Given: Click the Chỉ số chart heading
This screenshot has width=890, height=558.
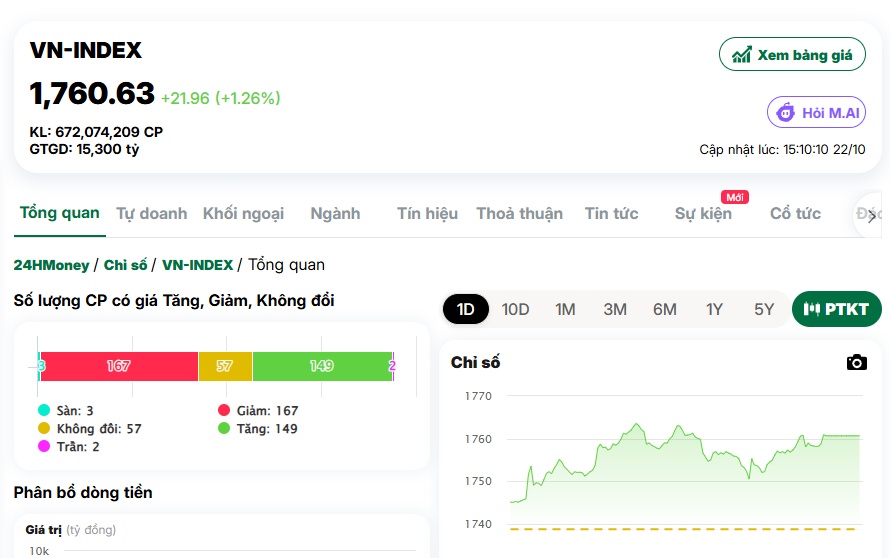Looking at the screenshot, I should click(x=475, y=362).
